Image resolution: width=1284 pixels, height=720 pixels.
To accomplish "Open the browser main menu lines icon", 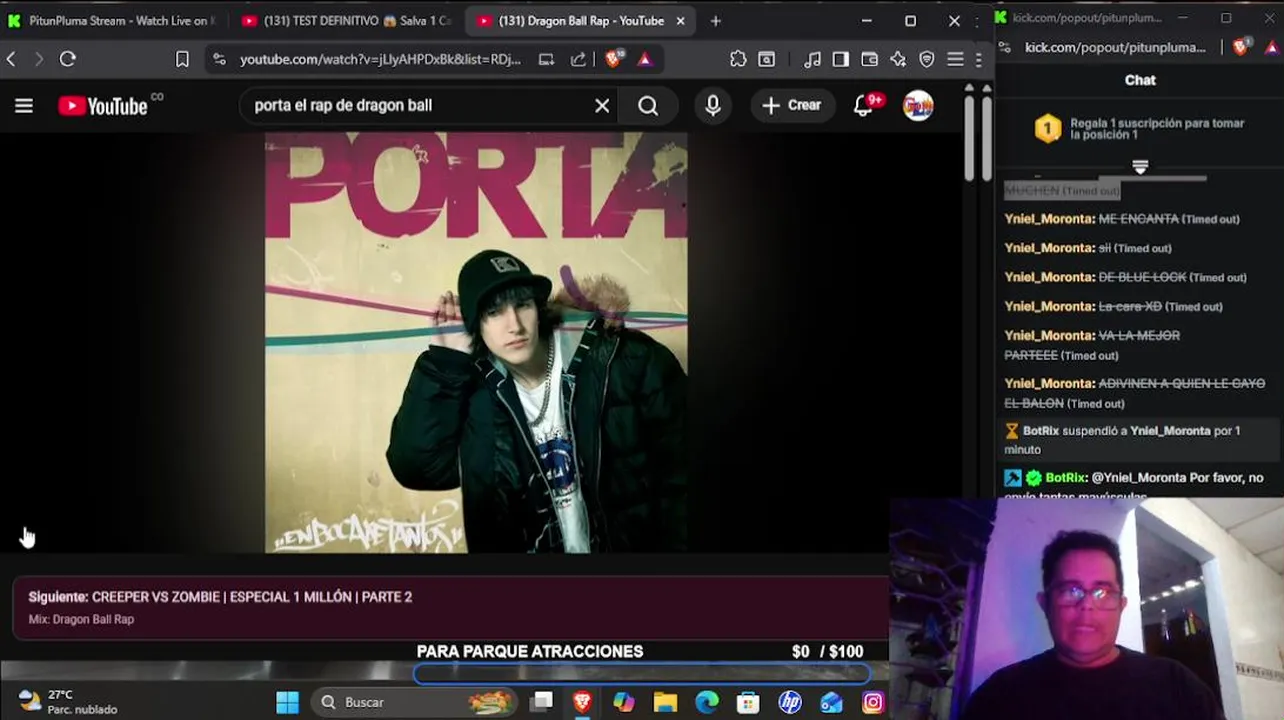I will click(955, 59).
